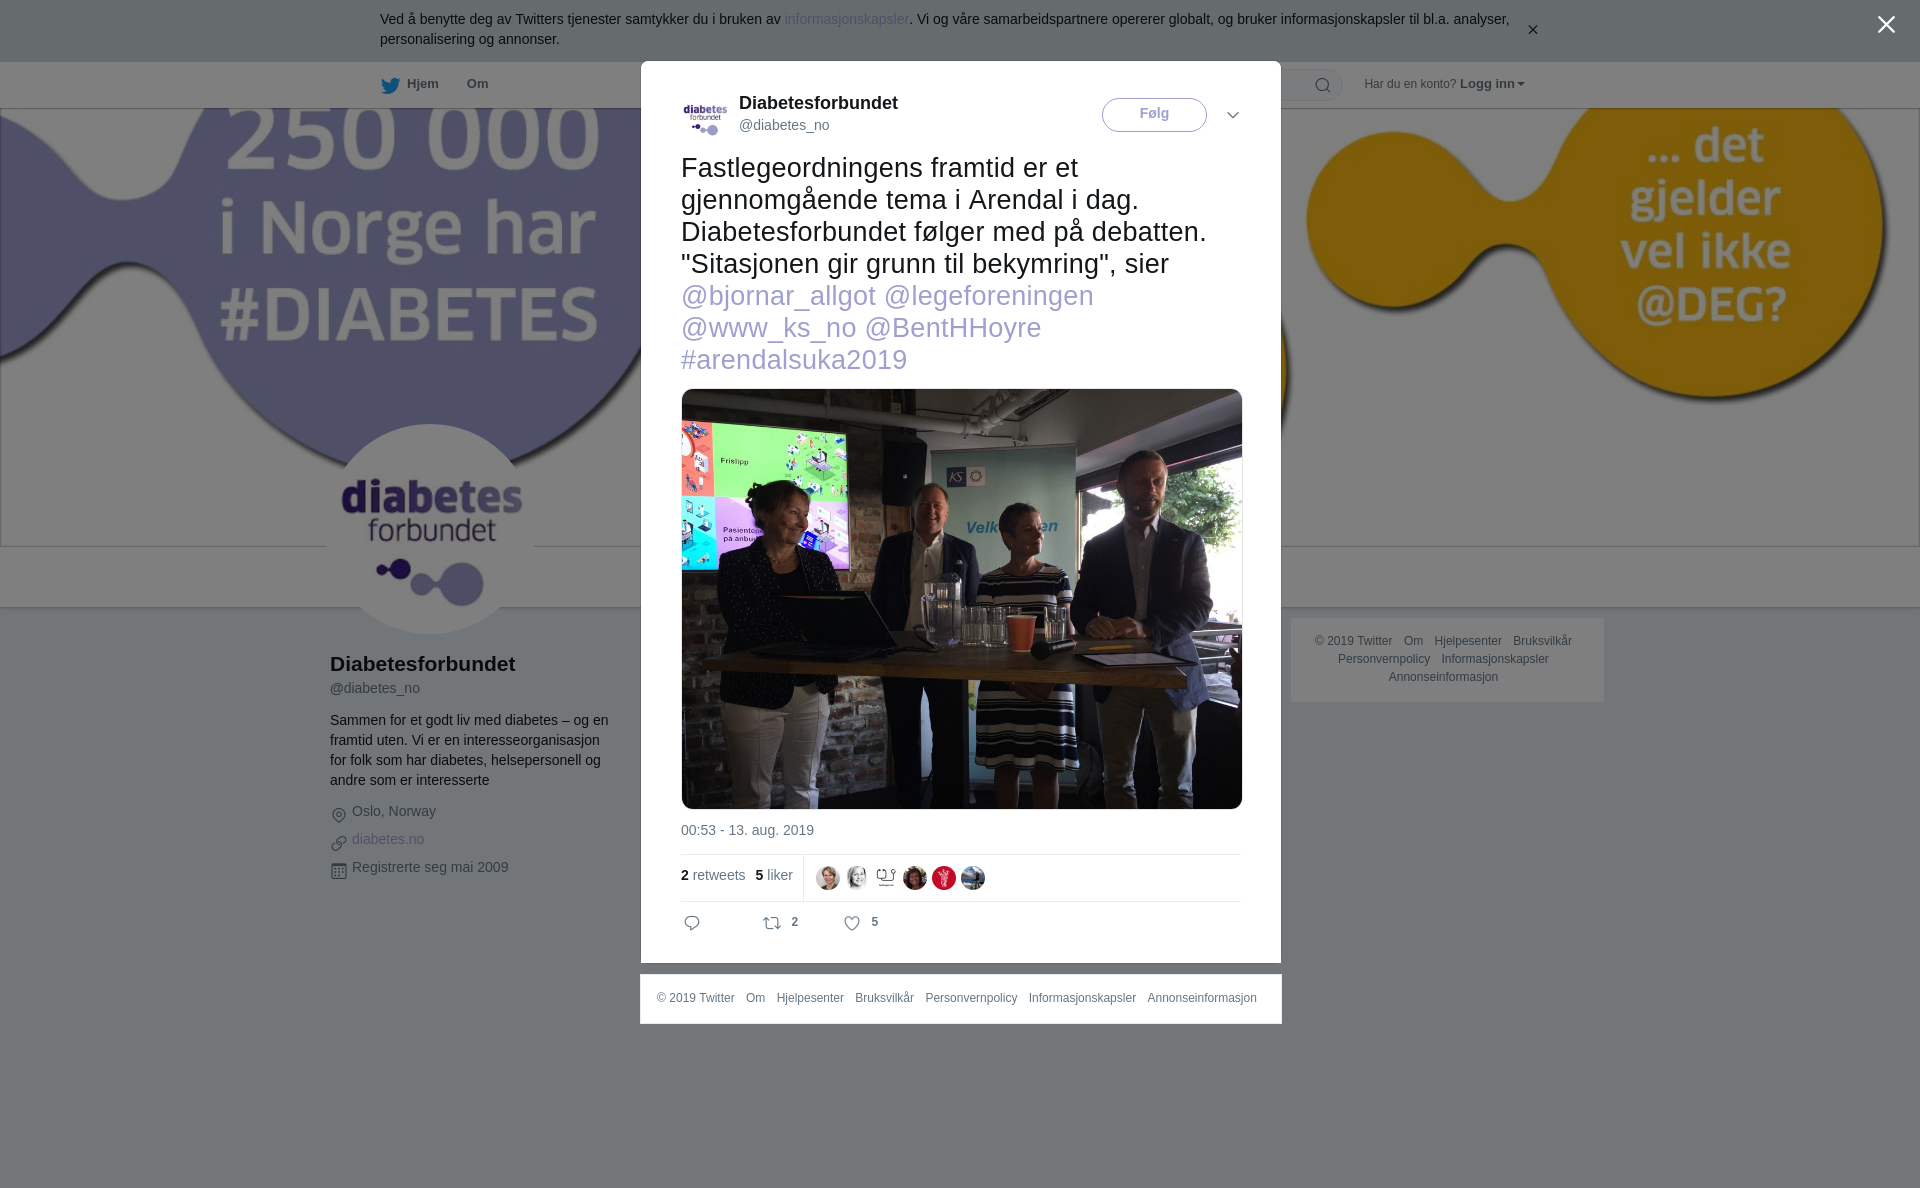Open diabetes.no website link in profile

point(388,839)
